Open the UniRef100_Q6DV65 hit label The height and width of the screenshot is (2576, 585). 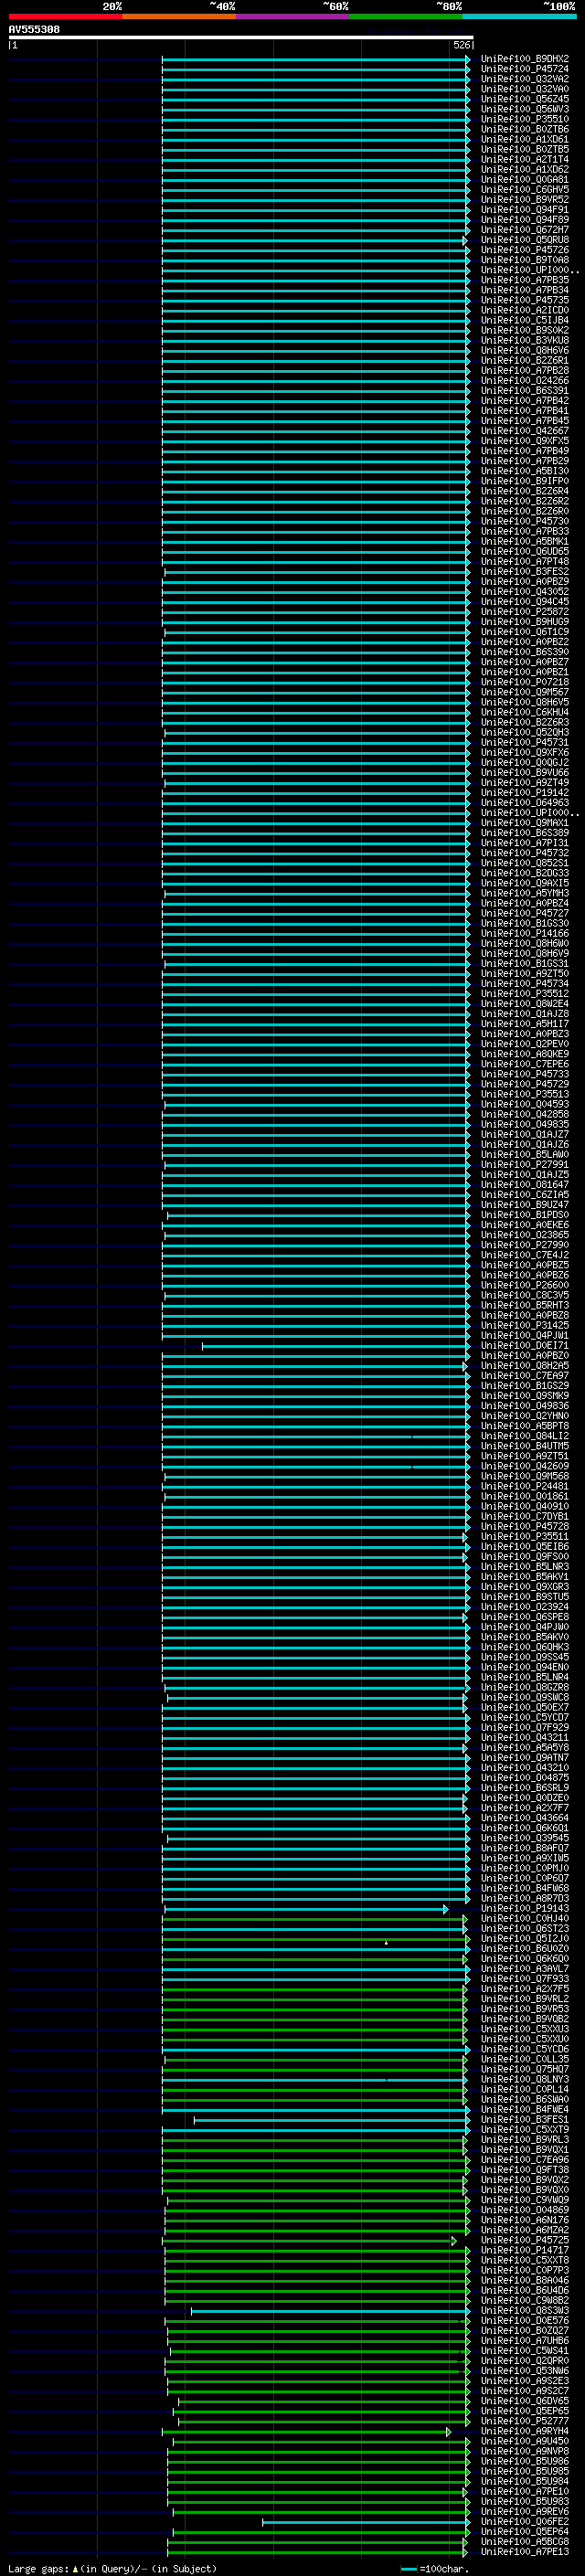(x=524, y=2400)
